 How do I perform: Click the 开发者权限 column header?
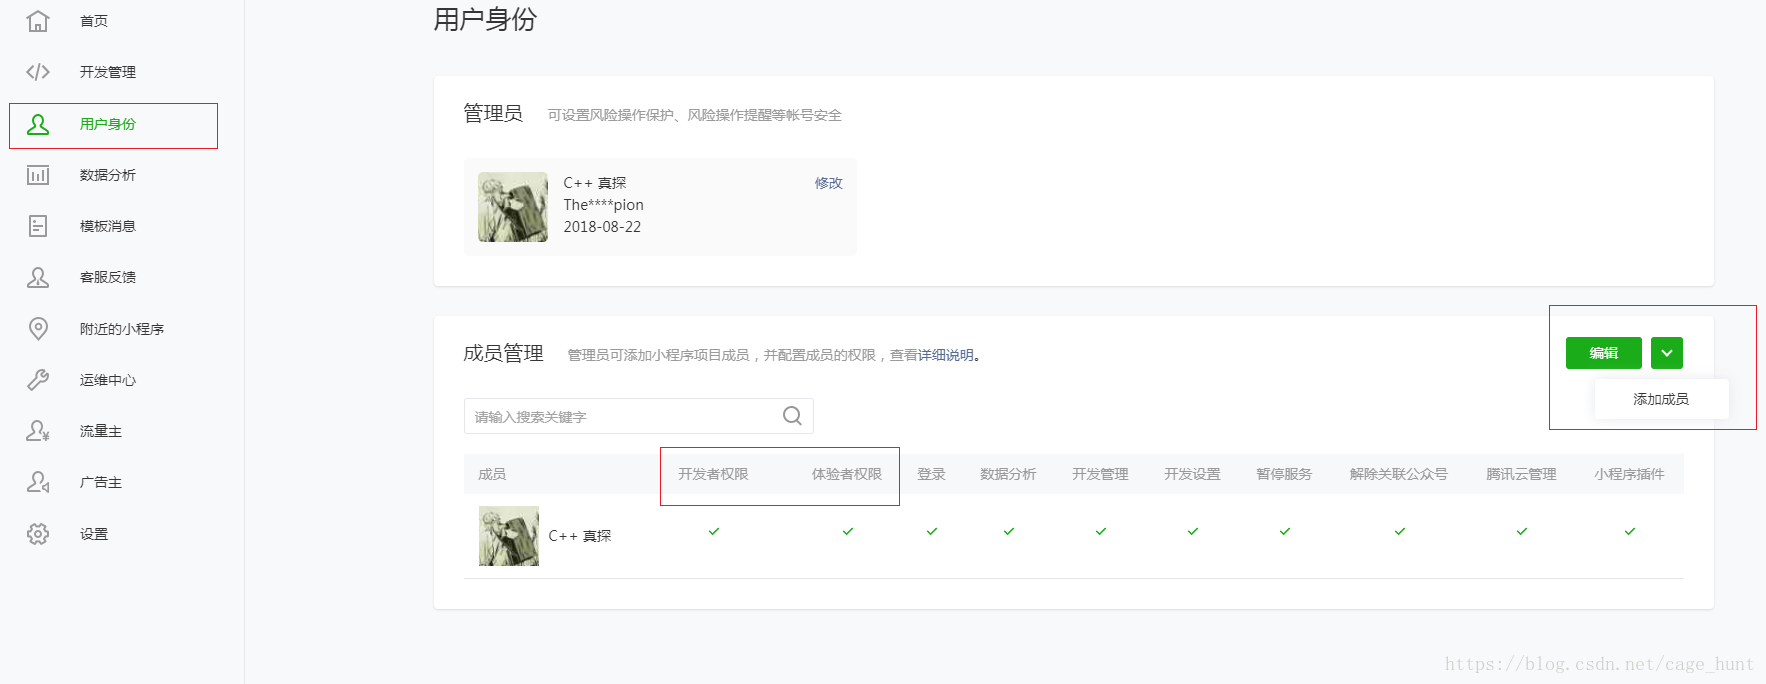[713, 474]
